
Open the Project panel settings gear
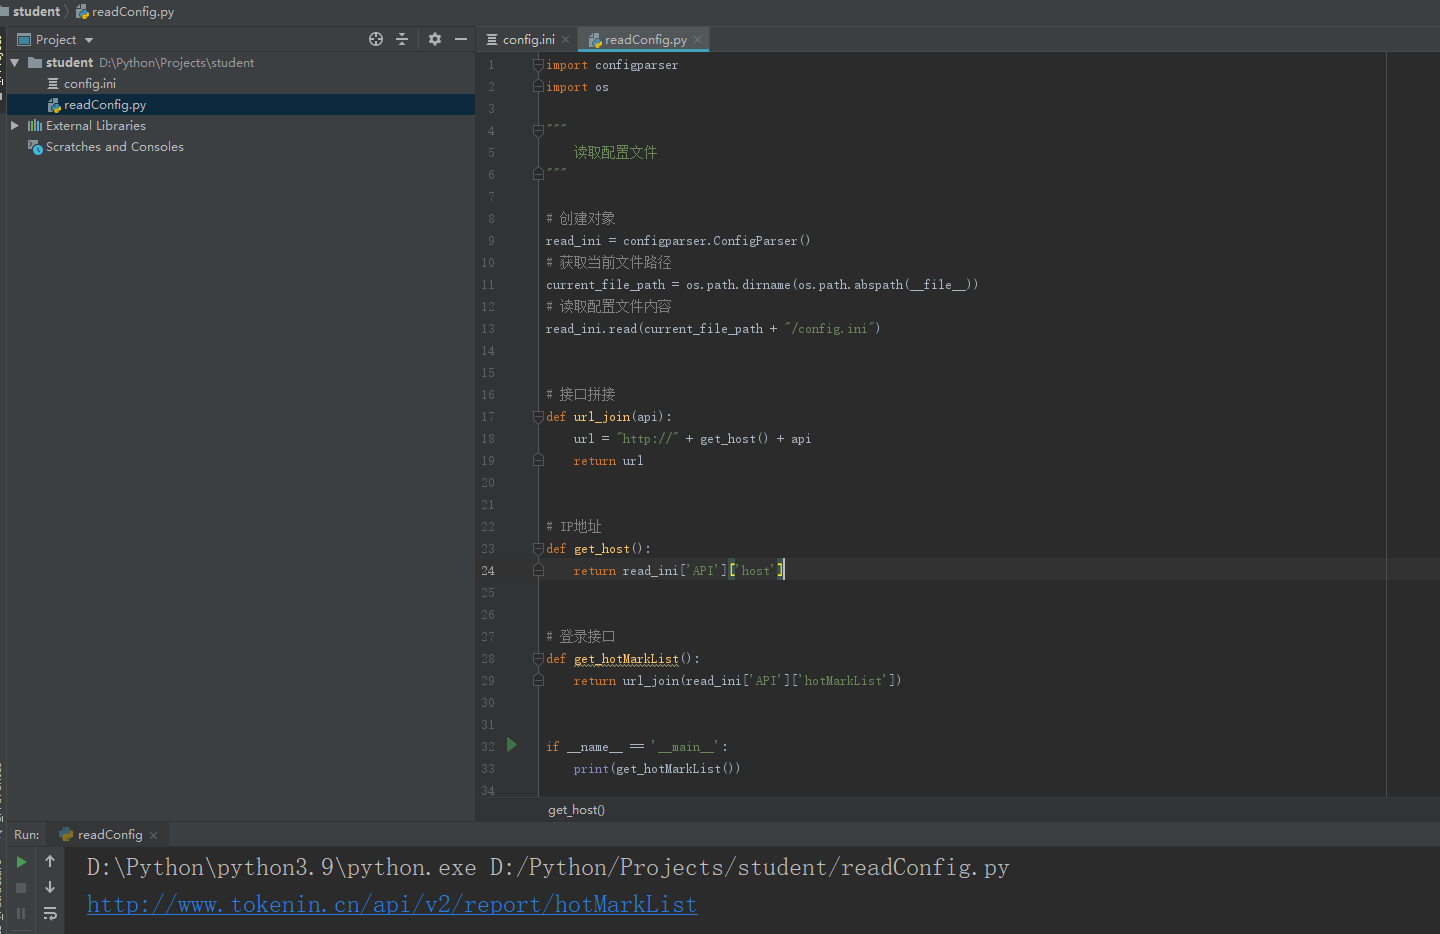click(x=434, y=39)
